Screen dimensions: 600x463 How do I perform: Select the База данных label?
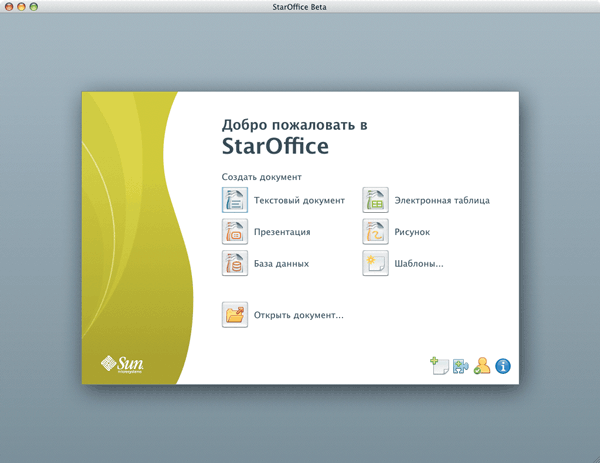click(x=281, y=264)
